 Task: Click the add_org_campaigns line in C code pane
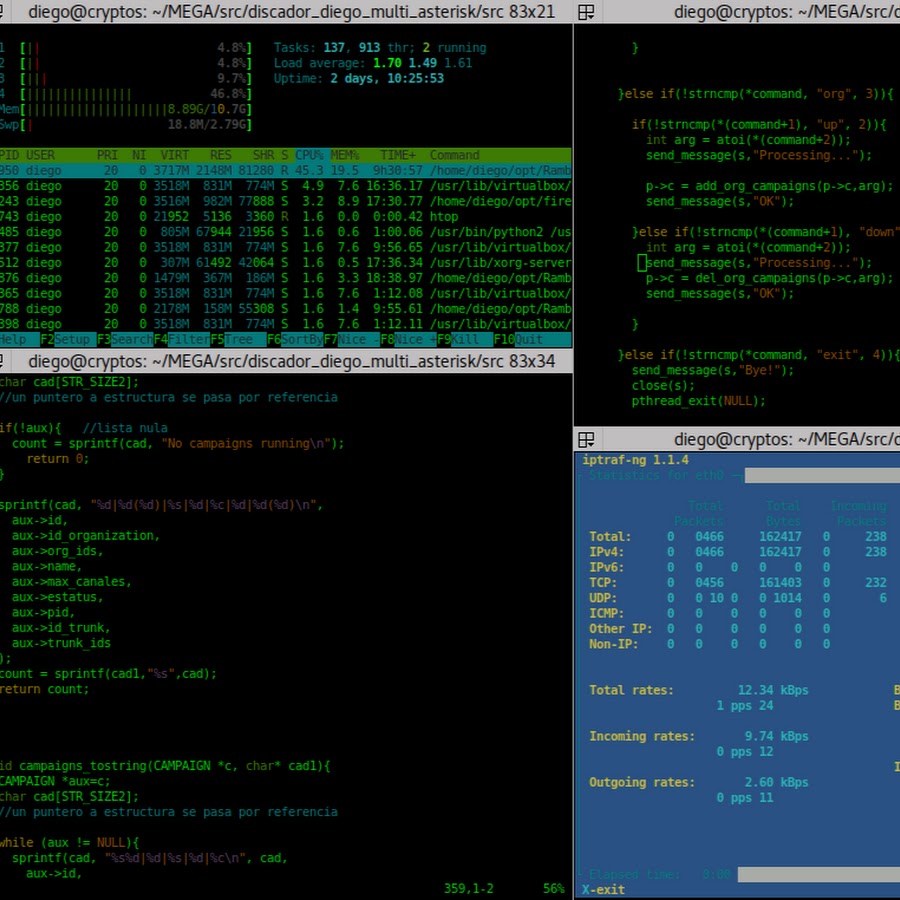tap(770, 186)
